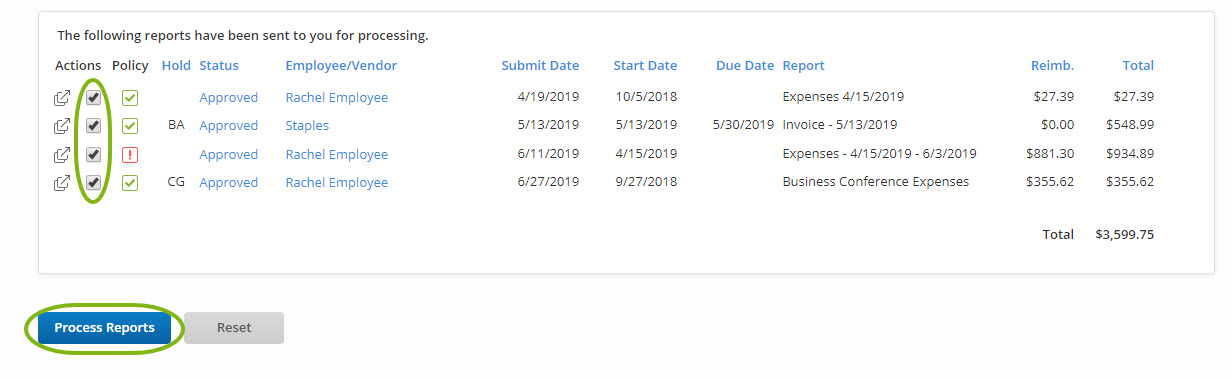Viewport: 1232px width, 379px height.
Task: Click the green policy checkmark for Expenses 4/15/2019
Action: tap(130, 98)
